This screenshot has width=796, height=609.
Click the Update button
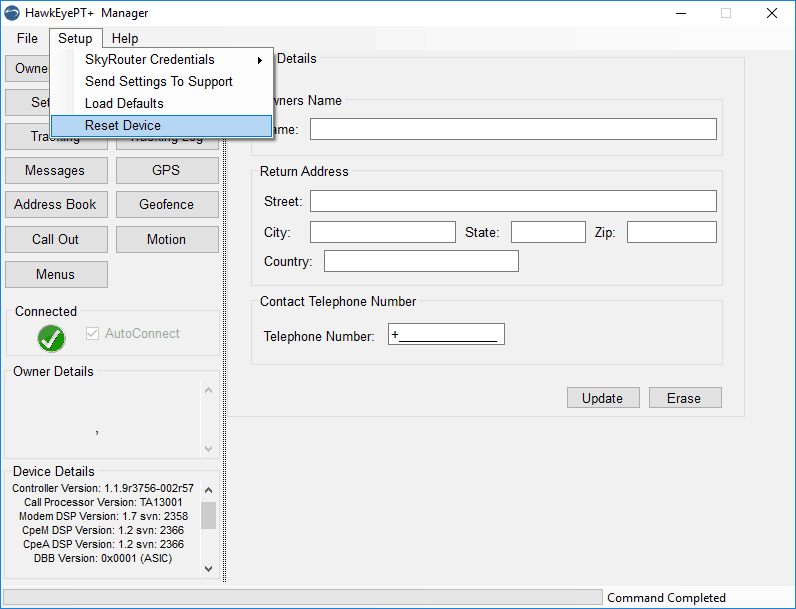pyautogui.click(x=603, y=398)
